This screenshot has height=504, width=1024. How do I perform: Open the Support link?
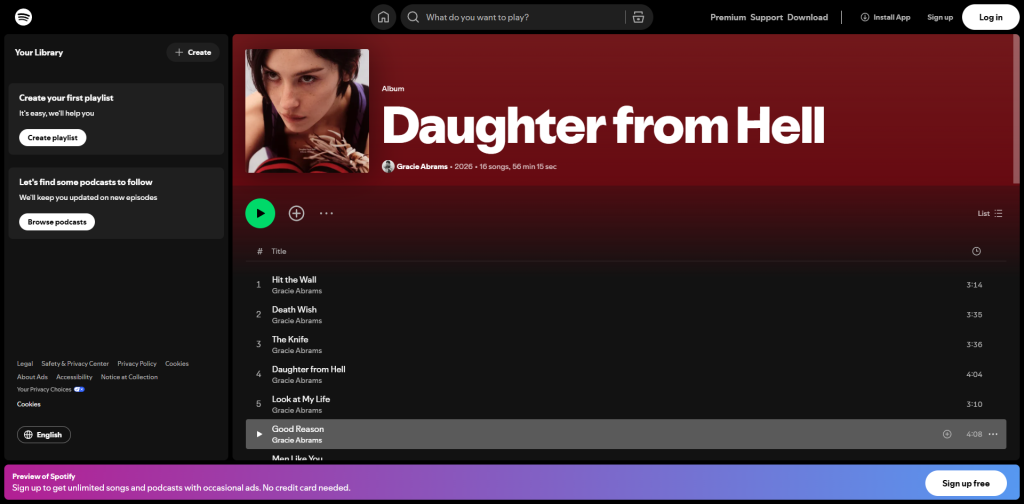point(767,18)
